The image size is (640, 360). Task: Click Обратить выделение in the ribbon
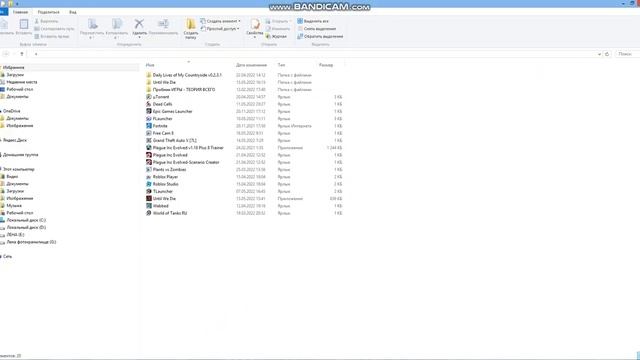click(x=320, y=36)
